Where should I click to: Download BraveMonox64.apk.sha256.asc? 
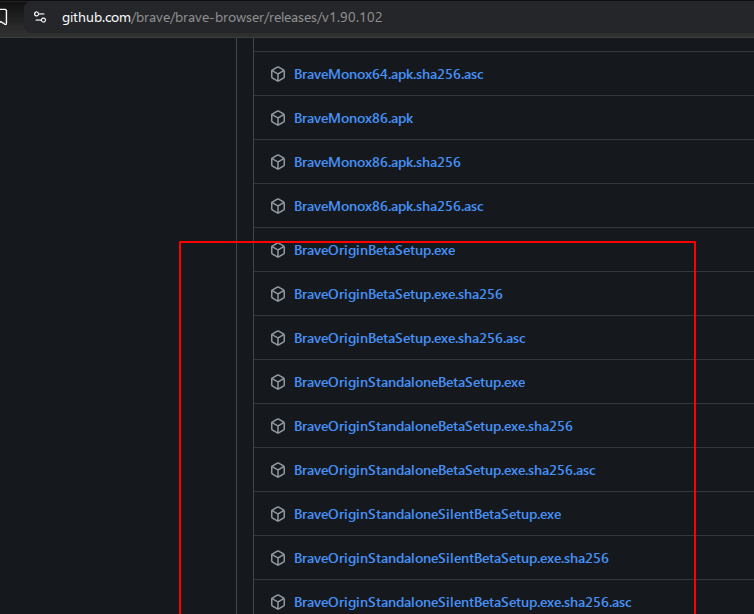pyautogui.click(x=389, y=74)
